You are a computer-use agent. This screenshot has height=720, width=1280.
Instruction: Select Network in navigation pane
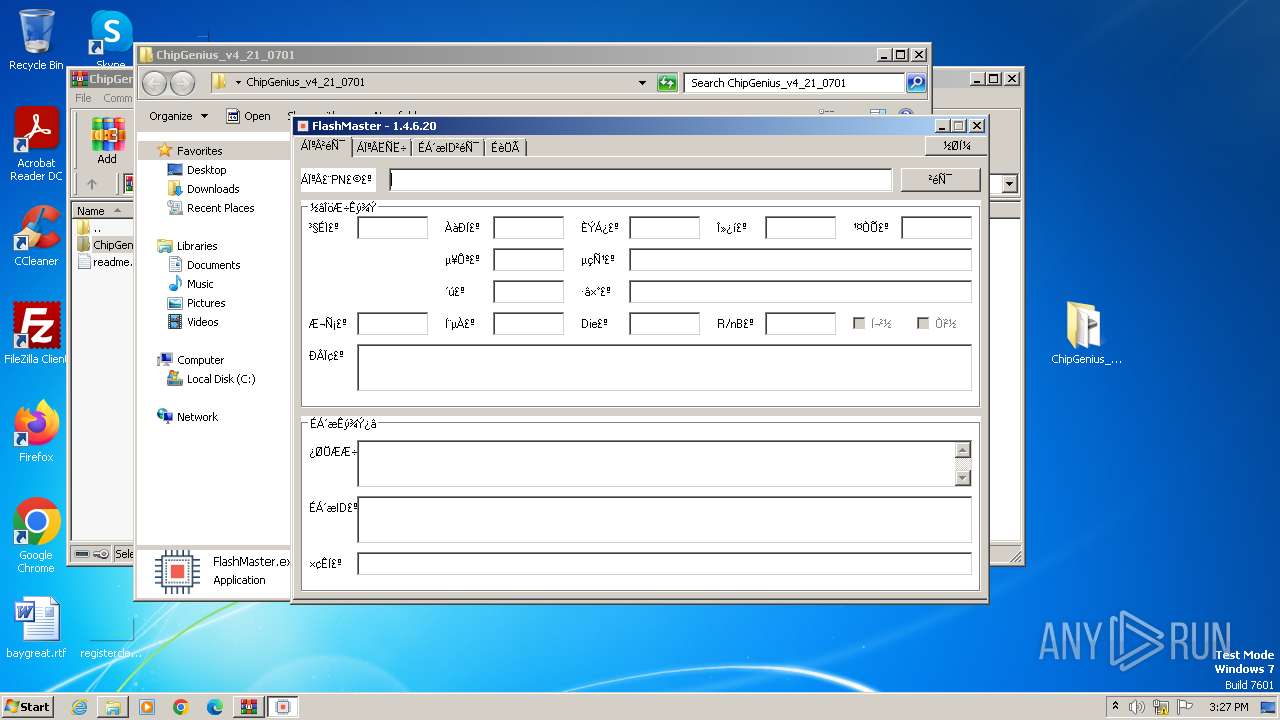[x=197, y=417]
